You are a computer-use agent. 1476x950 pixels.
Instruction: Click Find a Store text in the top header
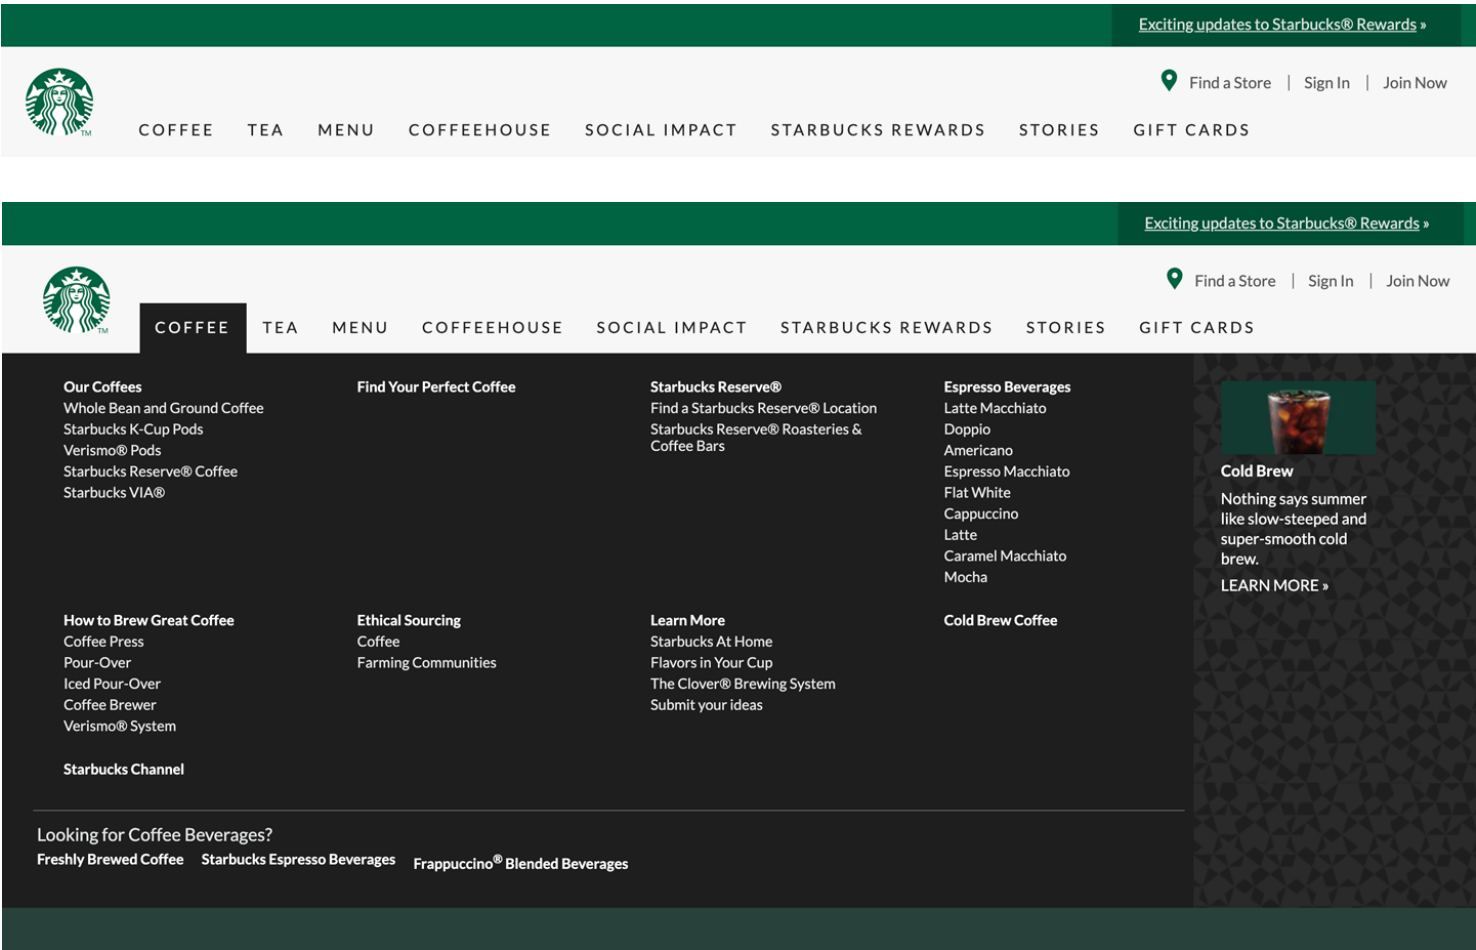1230,83
